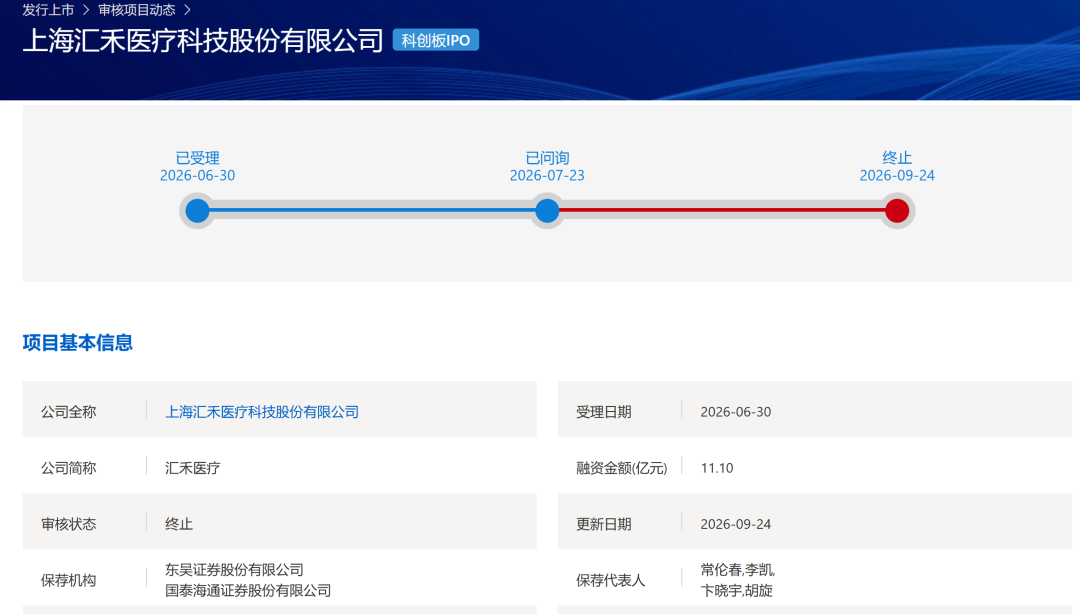Click the page title 上海汇禾医疗科技股份有限公司
Screen dimensions: 1080x614
pos(203,41)
